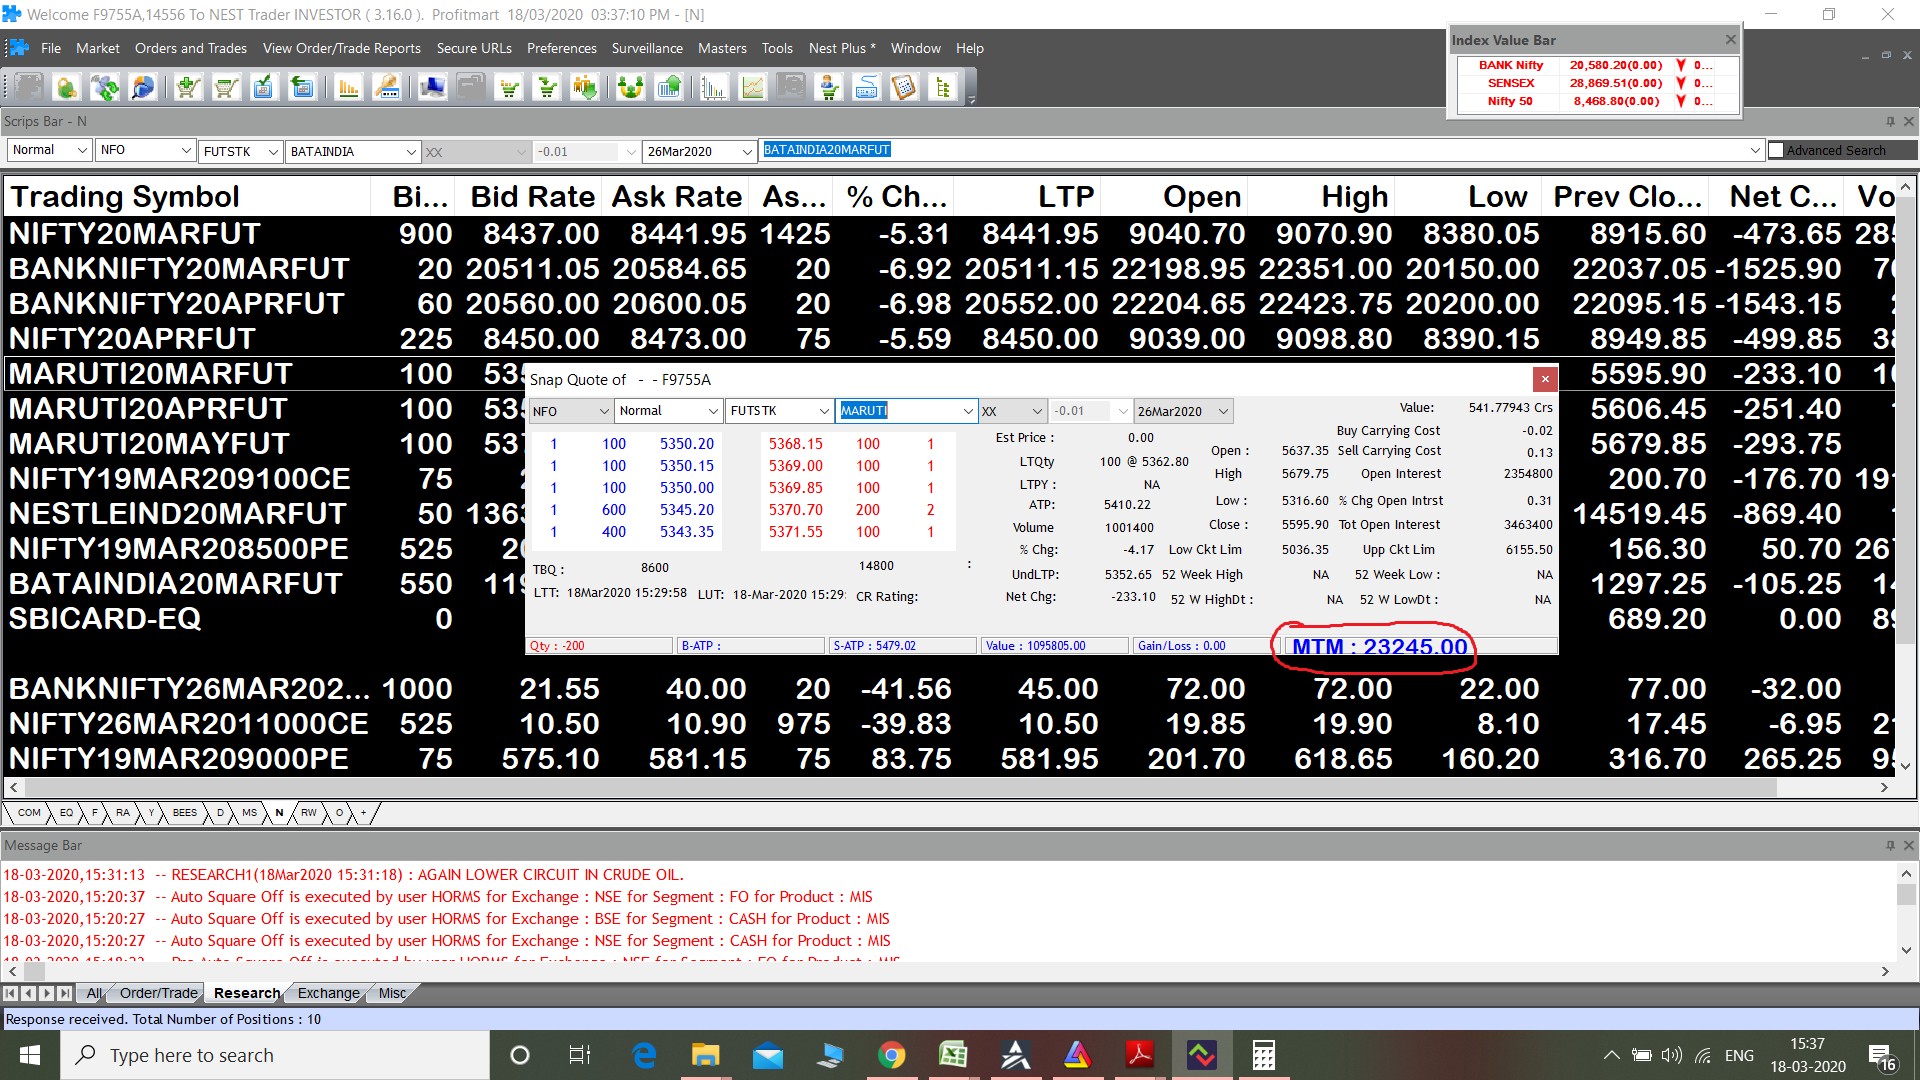
Task: Open buy order entry cart-with-plus icon
Action: tap(188, 88)
